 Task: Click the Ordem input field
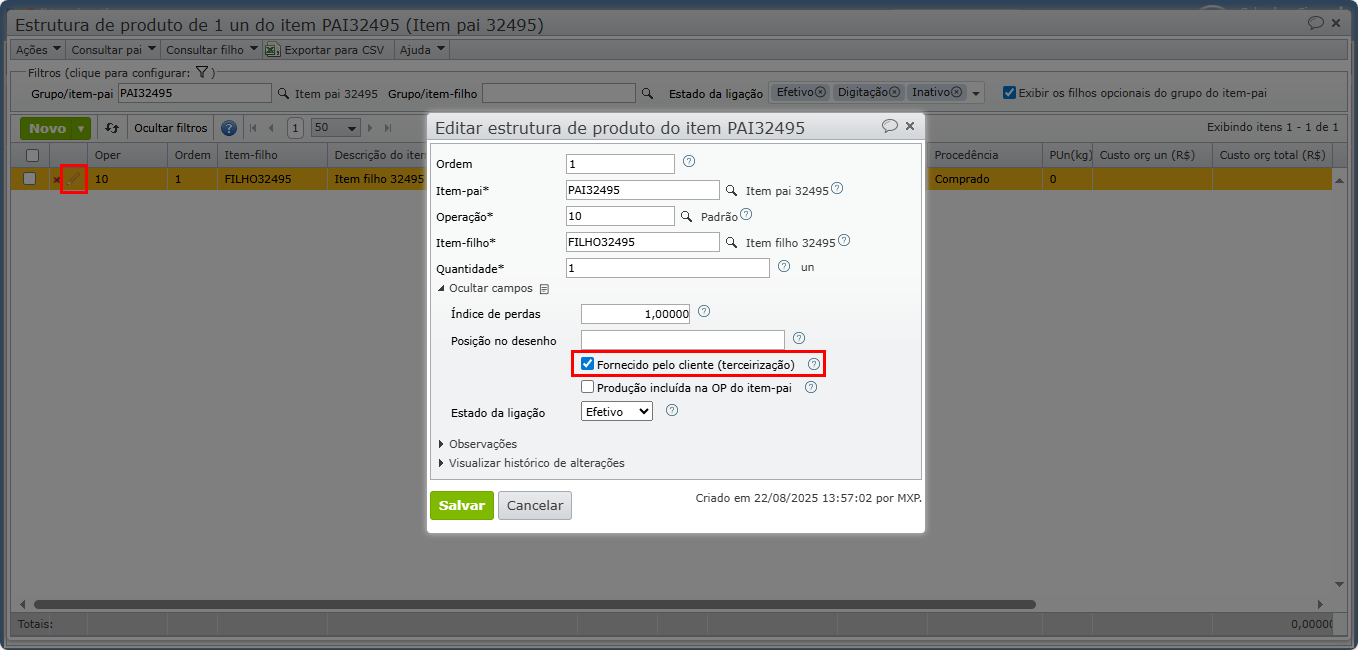click(x=620, y=164)
